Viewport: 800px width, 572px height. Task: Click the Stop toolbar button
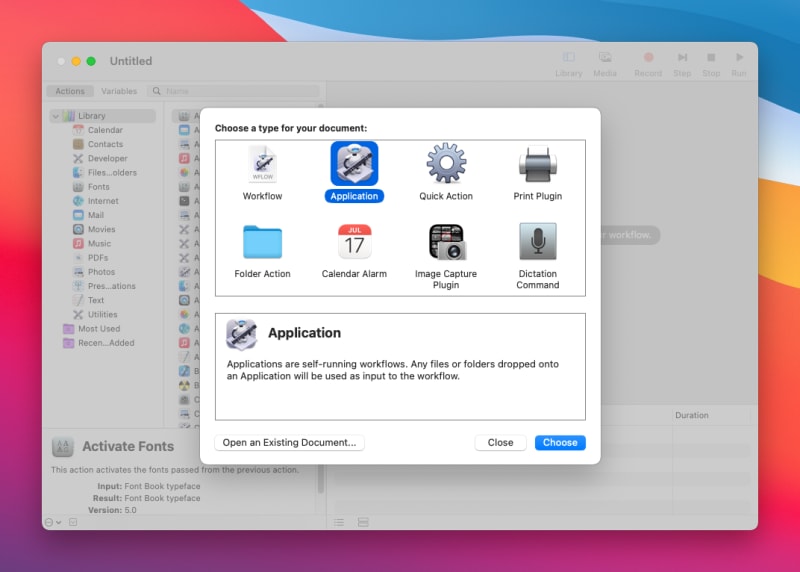(711, 64)
